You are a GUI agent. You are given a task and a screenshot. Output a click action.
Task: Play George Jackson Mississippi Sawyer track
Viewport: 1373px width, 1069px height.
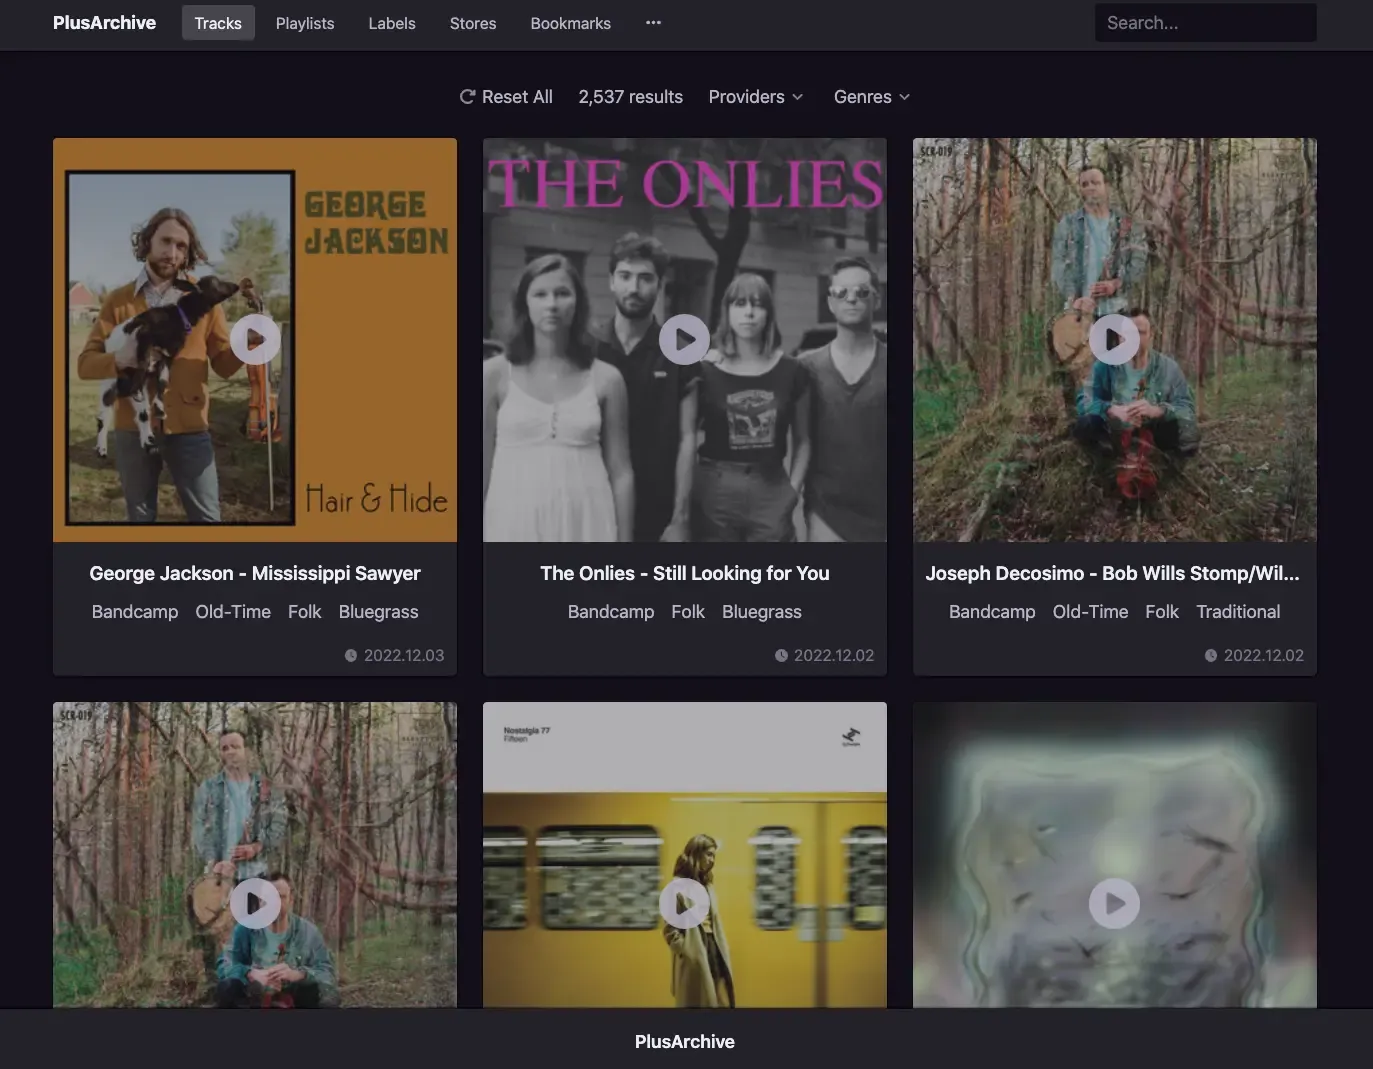(255, 340)
